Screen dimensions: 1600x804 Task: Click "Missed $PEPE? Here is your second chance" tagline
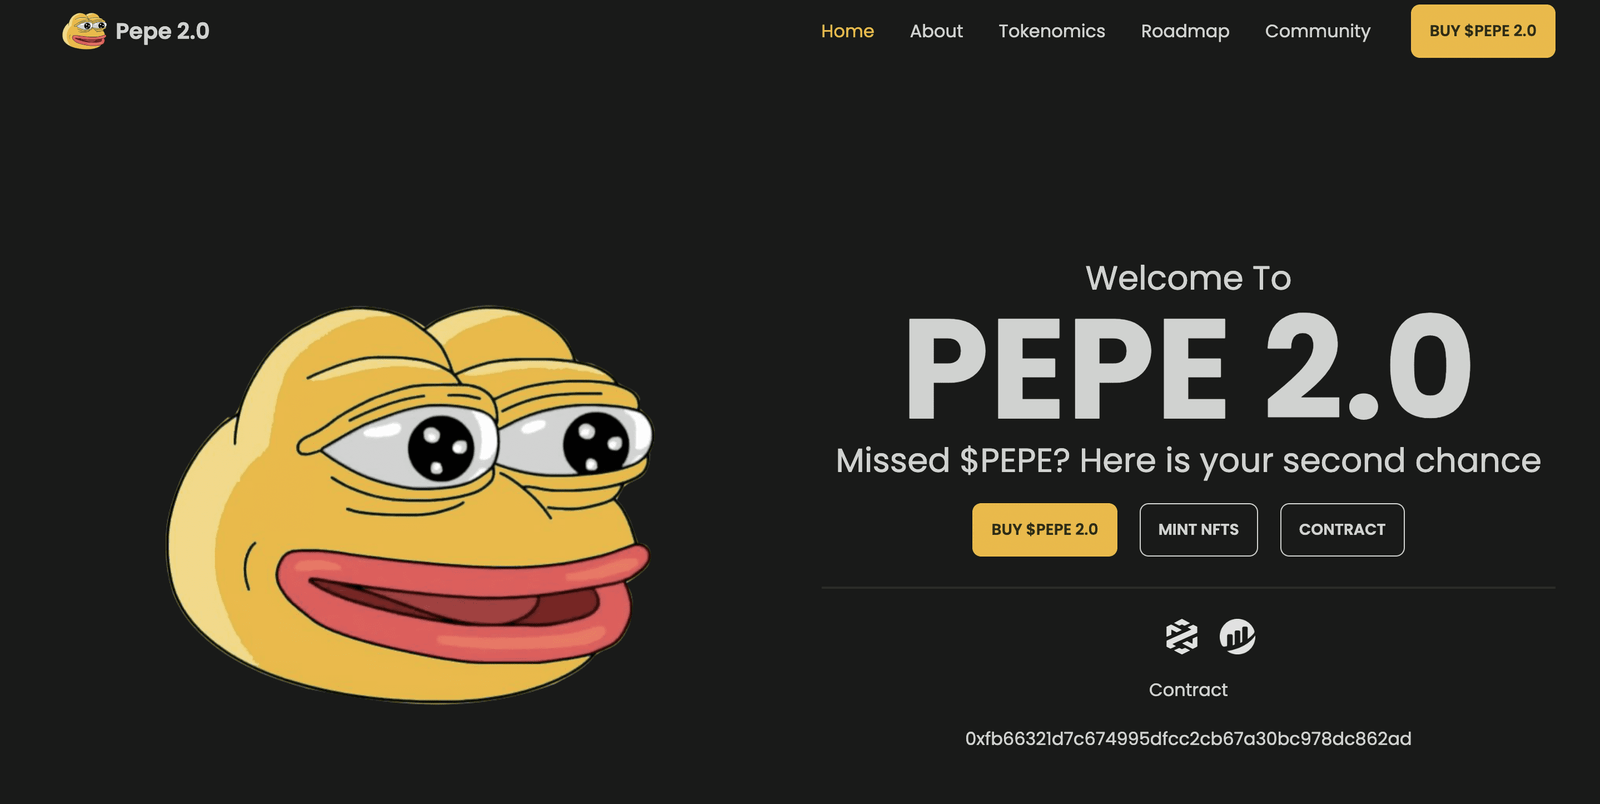1188,461
